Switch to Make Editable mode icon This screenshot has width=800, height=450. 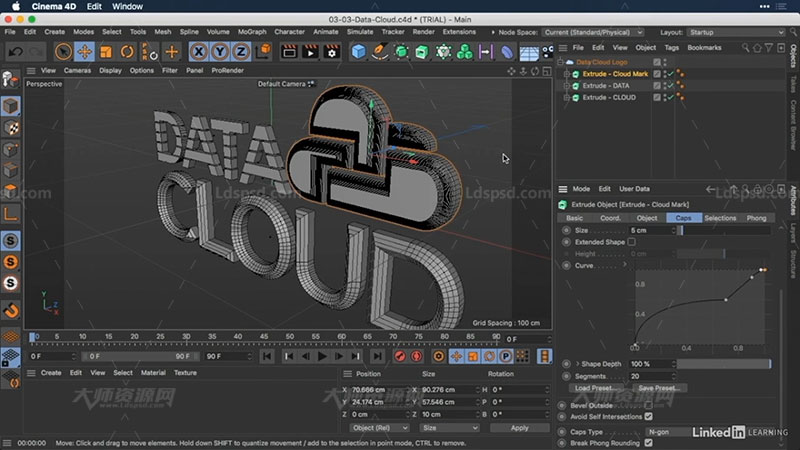pos(10,79)
